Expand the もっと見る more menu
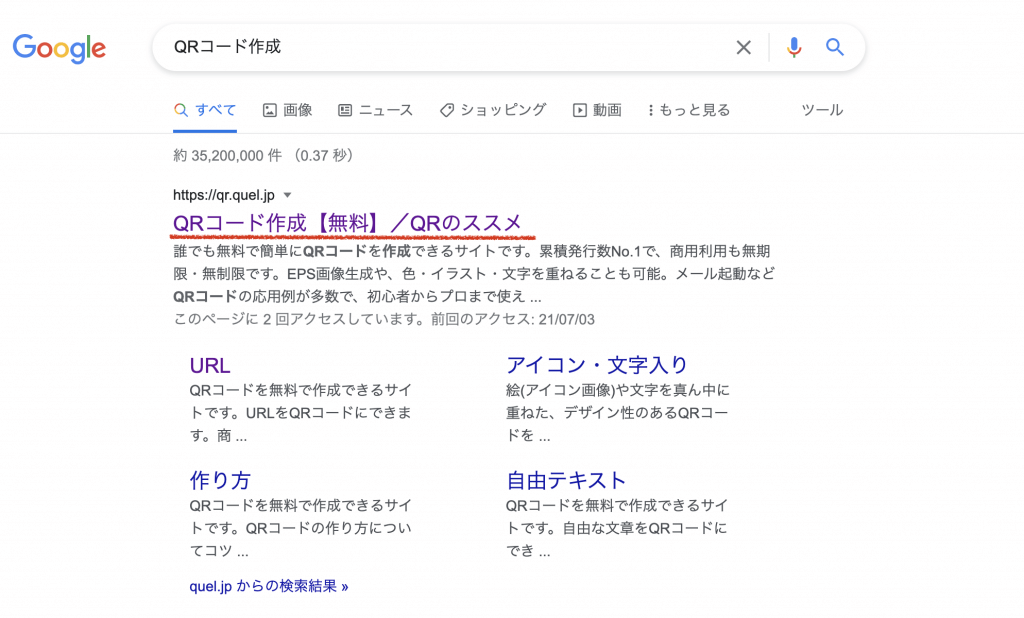Screen dimensions: 1024x618 coord(689,110)
